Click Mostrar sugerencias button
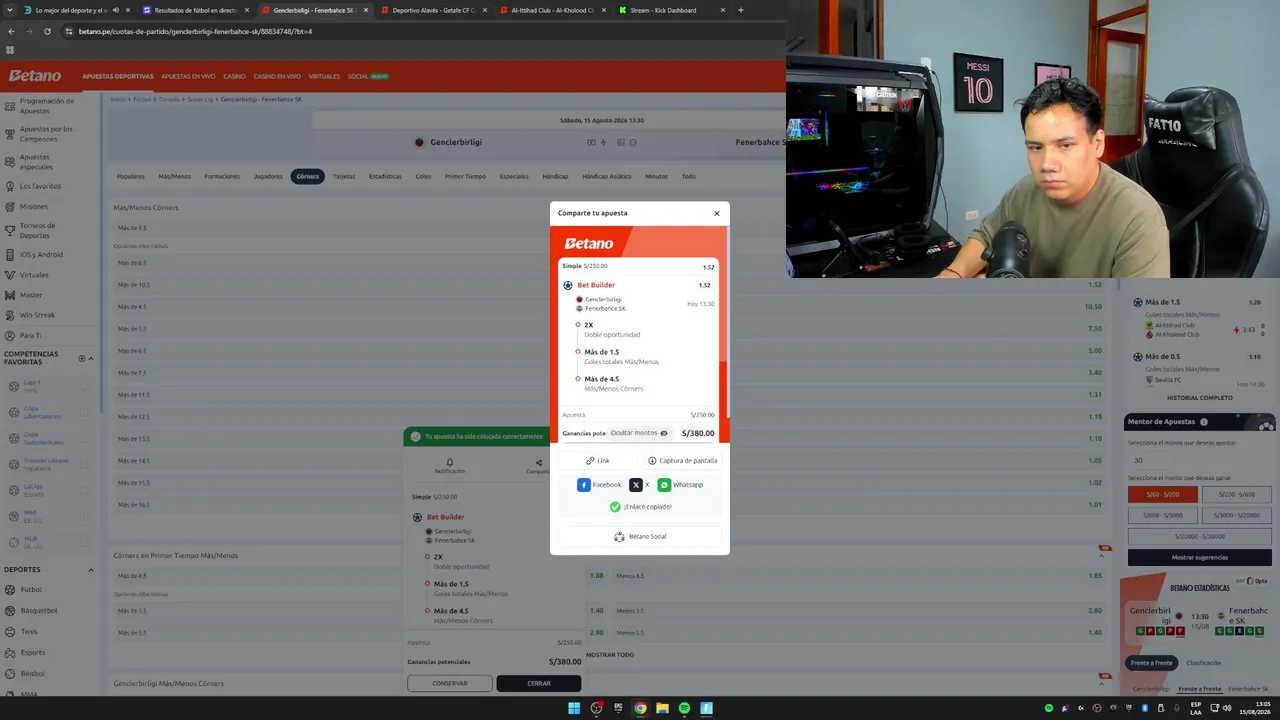This screenshot has height=720, width=1280. 1200,557
